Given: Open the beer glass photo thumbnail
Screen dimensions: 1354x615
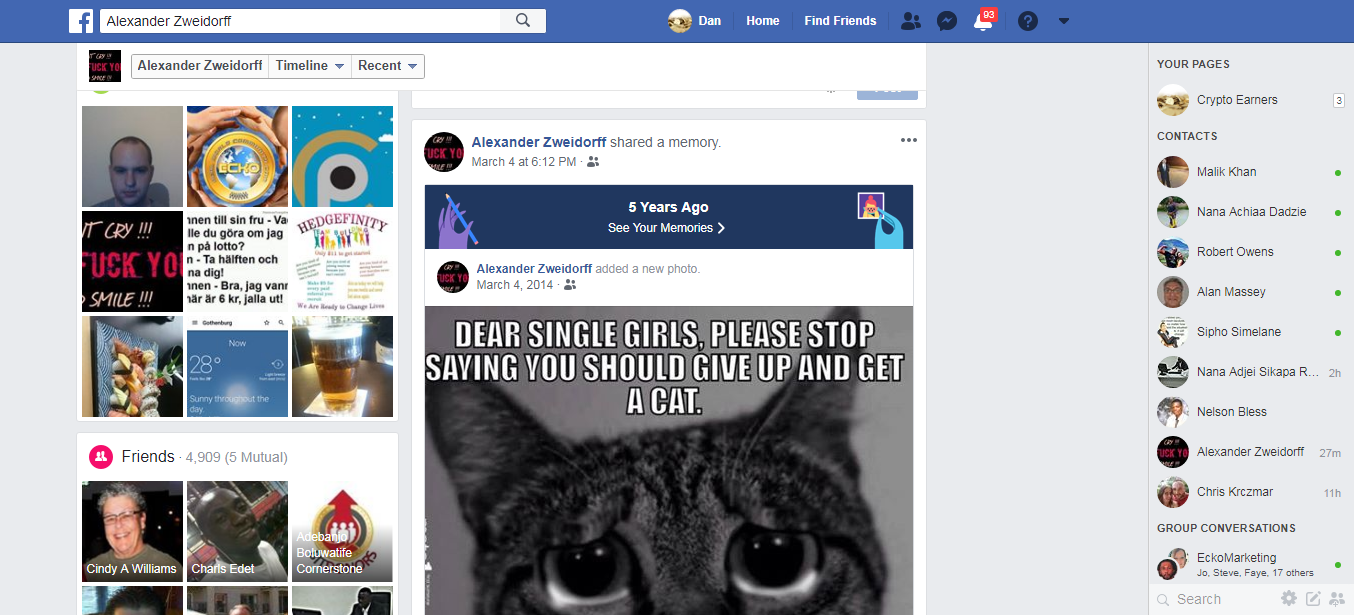Looking at the screenshot, I should click(x=342, y=367).
